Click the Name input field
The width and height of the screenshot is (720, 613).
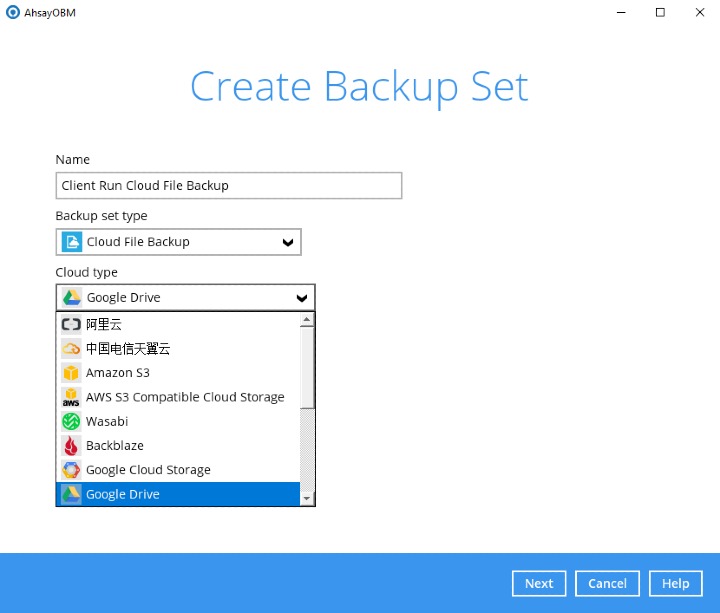(x=229, y=186)
